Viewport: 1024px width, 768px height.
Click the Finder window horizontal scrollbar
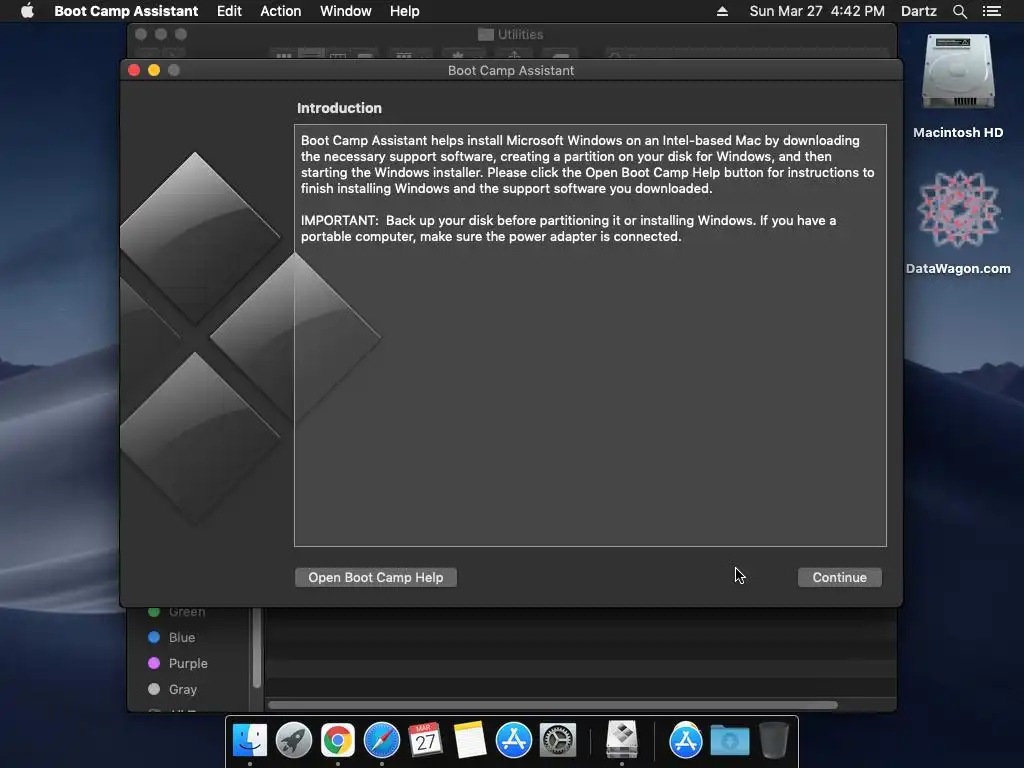552,705
